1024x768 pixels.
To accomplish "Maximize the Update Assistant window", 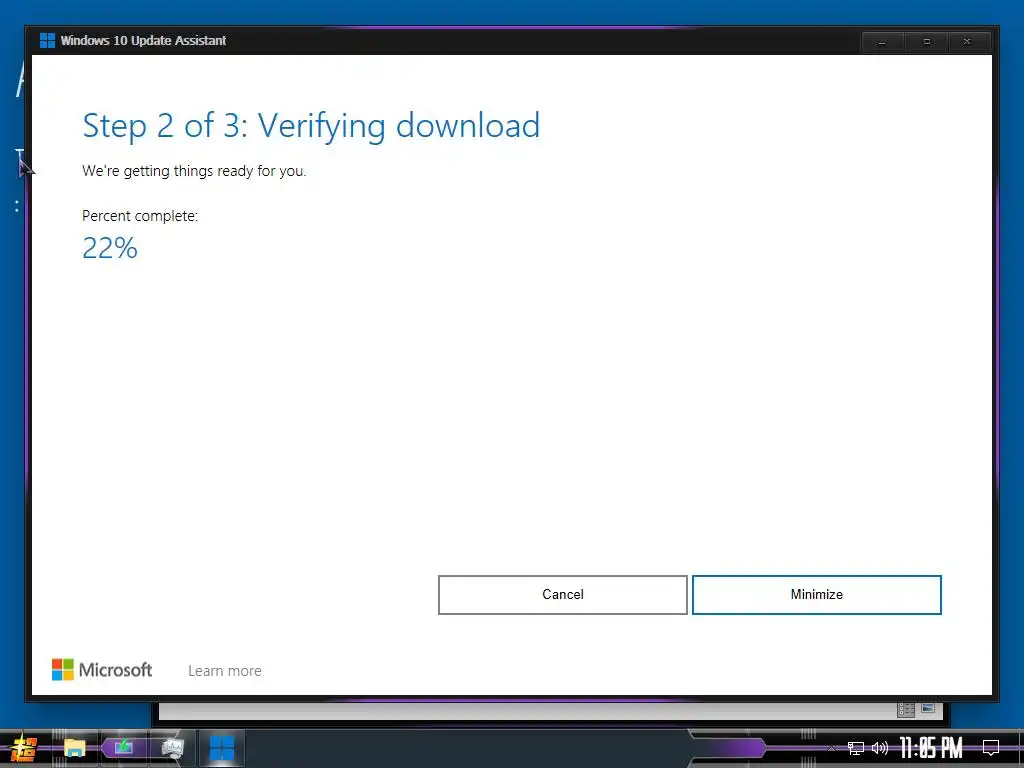I will coord(927,42).
